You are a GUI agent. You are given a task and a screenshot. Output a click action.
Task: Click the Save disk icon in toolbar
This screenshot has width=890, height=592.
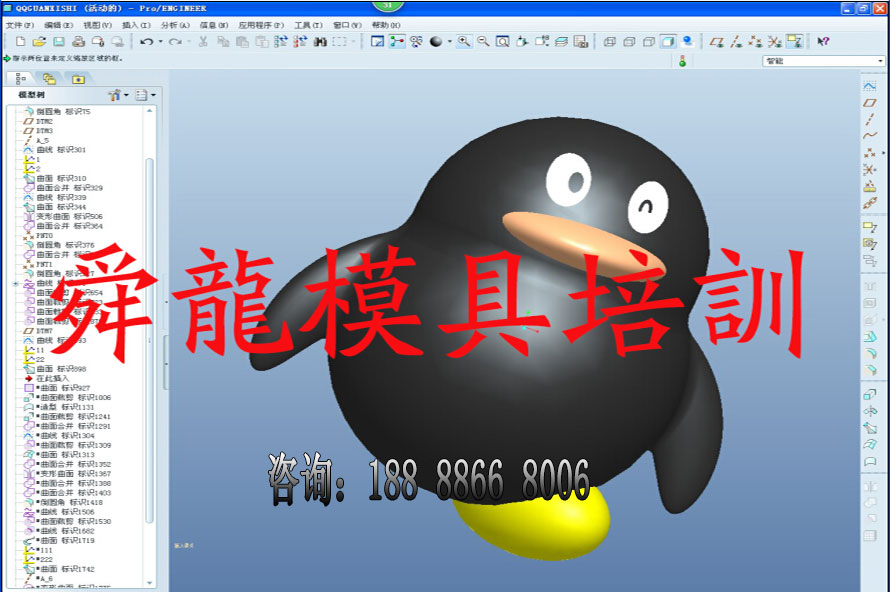pos(59,41)
